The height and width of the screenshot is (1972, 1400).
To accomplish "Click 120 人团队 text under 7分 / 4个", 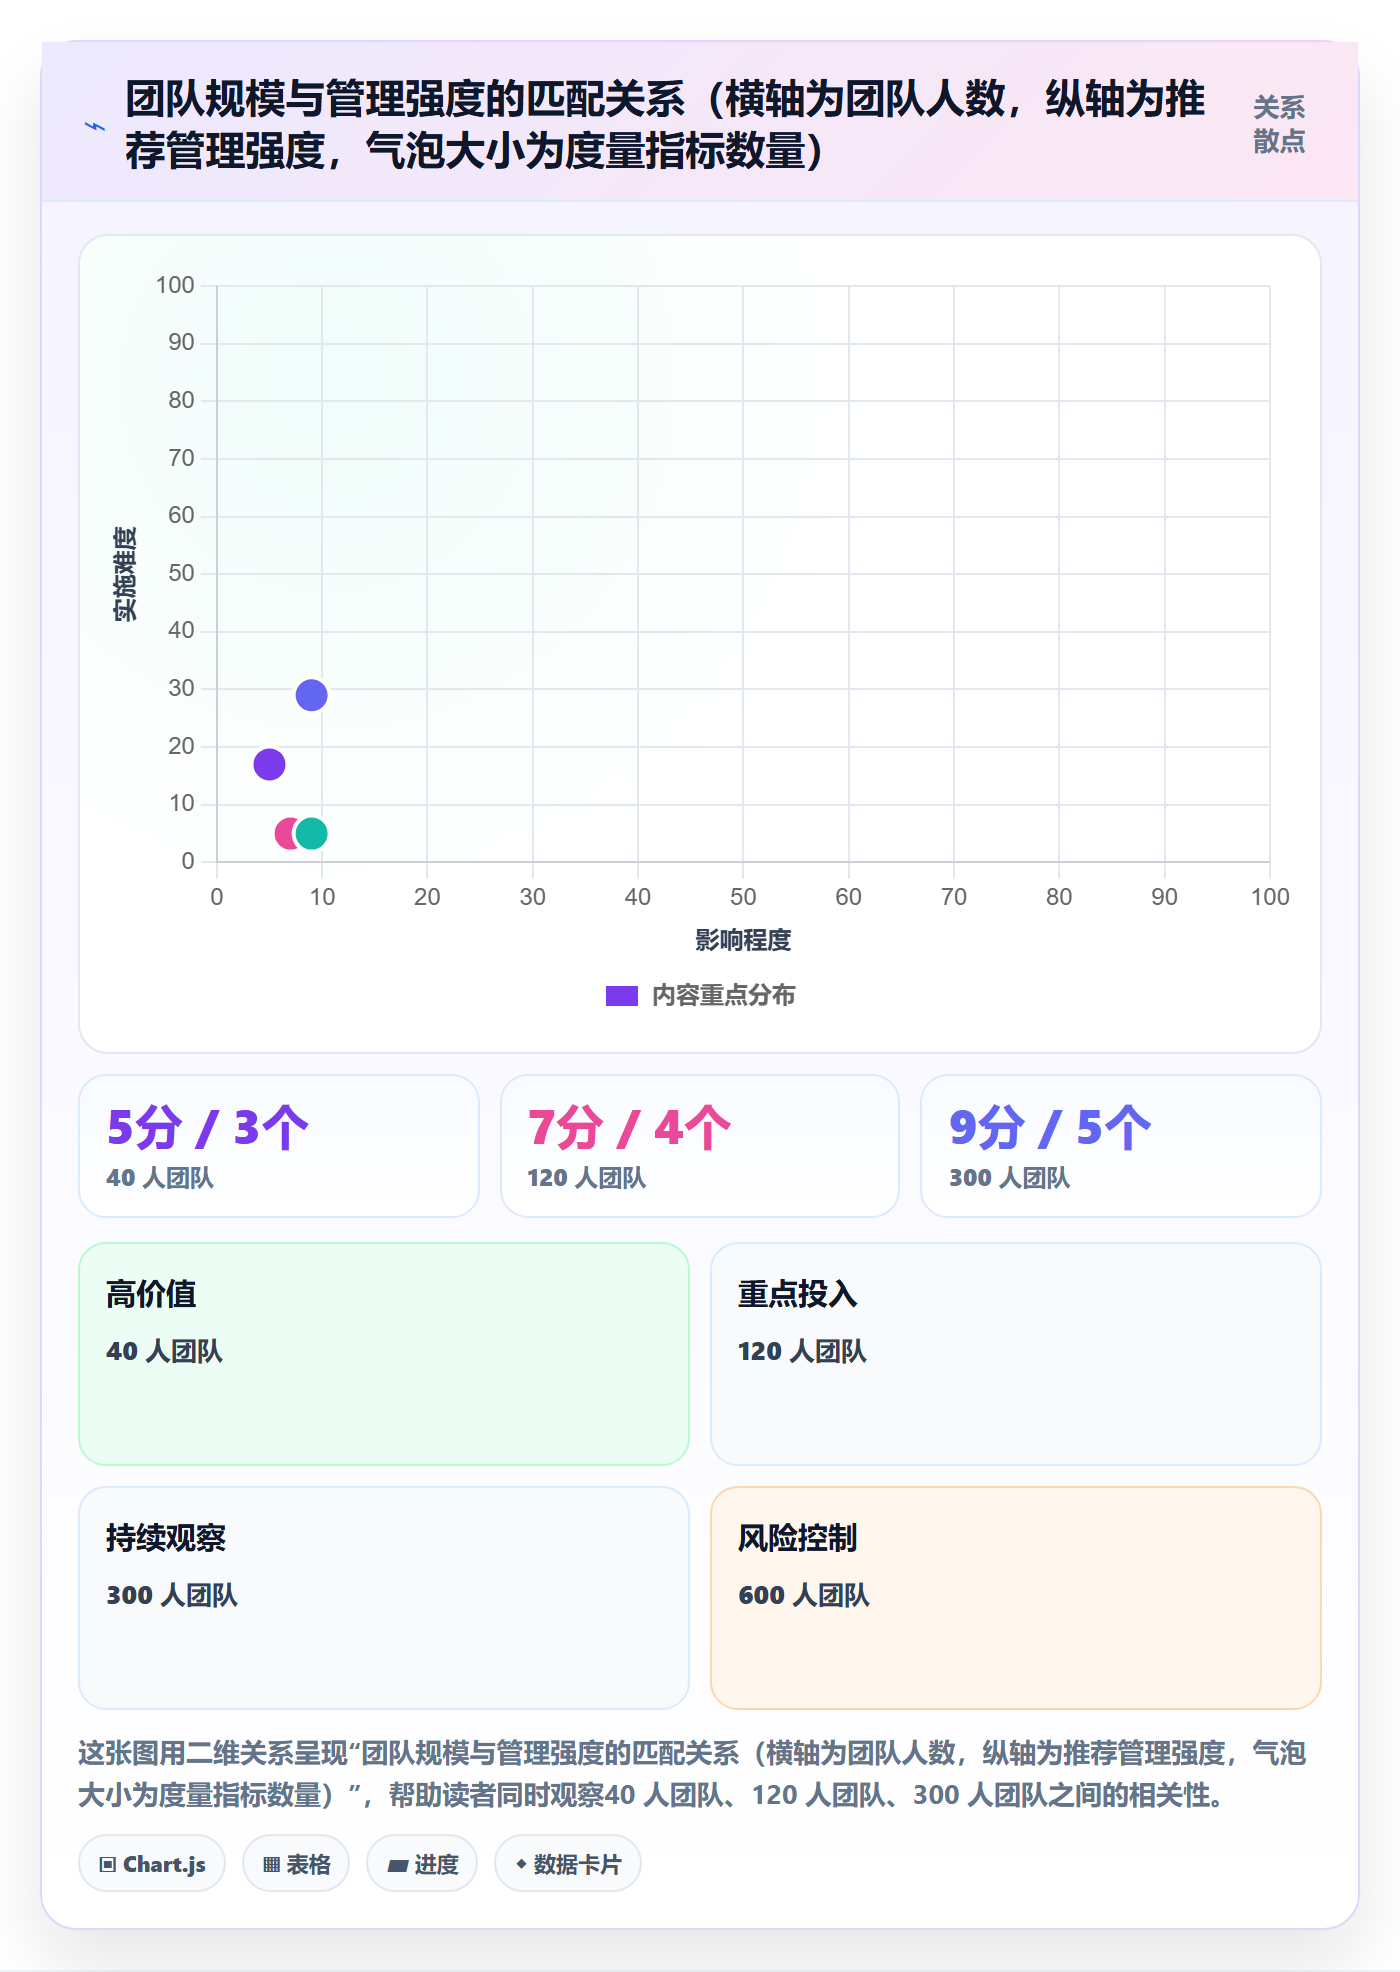I will (x=587, y=1178).
